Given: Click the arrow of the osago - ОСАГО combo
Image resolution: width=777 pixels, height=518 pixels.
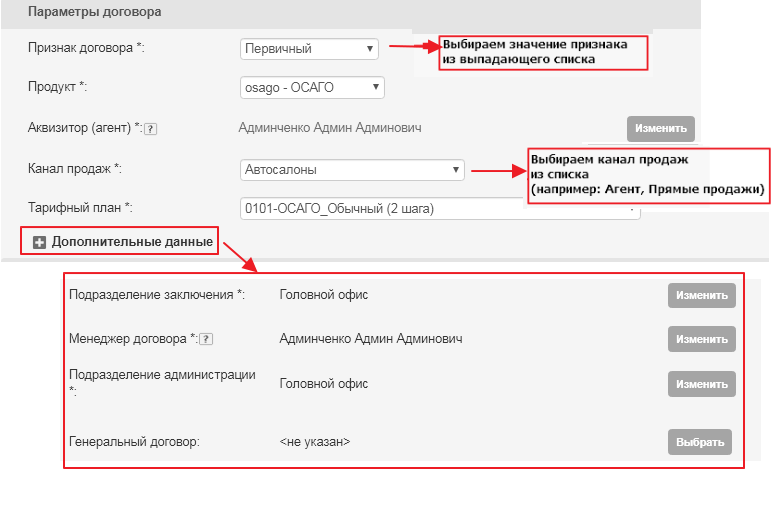Looking at the screenshot, I should pos(376,87).
